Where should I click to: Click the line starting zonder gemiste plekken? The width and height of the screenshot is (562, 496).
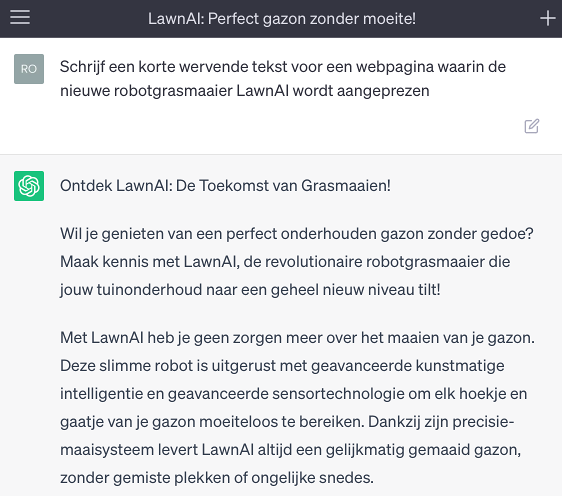217,478
